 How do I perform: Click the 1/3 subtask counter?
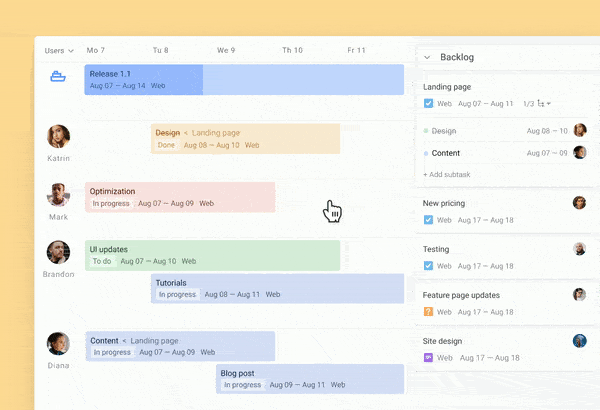[x=528, y=104]
